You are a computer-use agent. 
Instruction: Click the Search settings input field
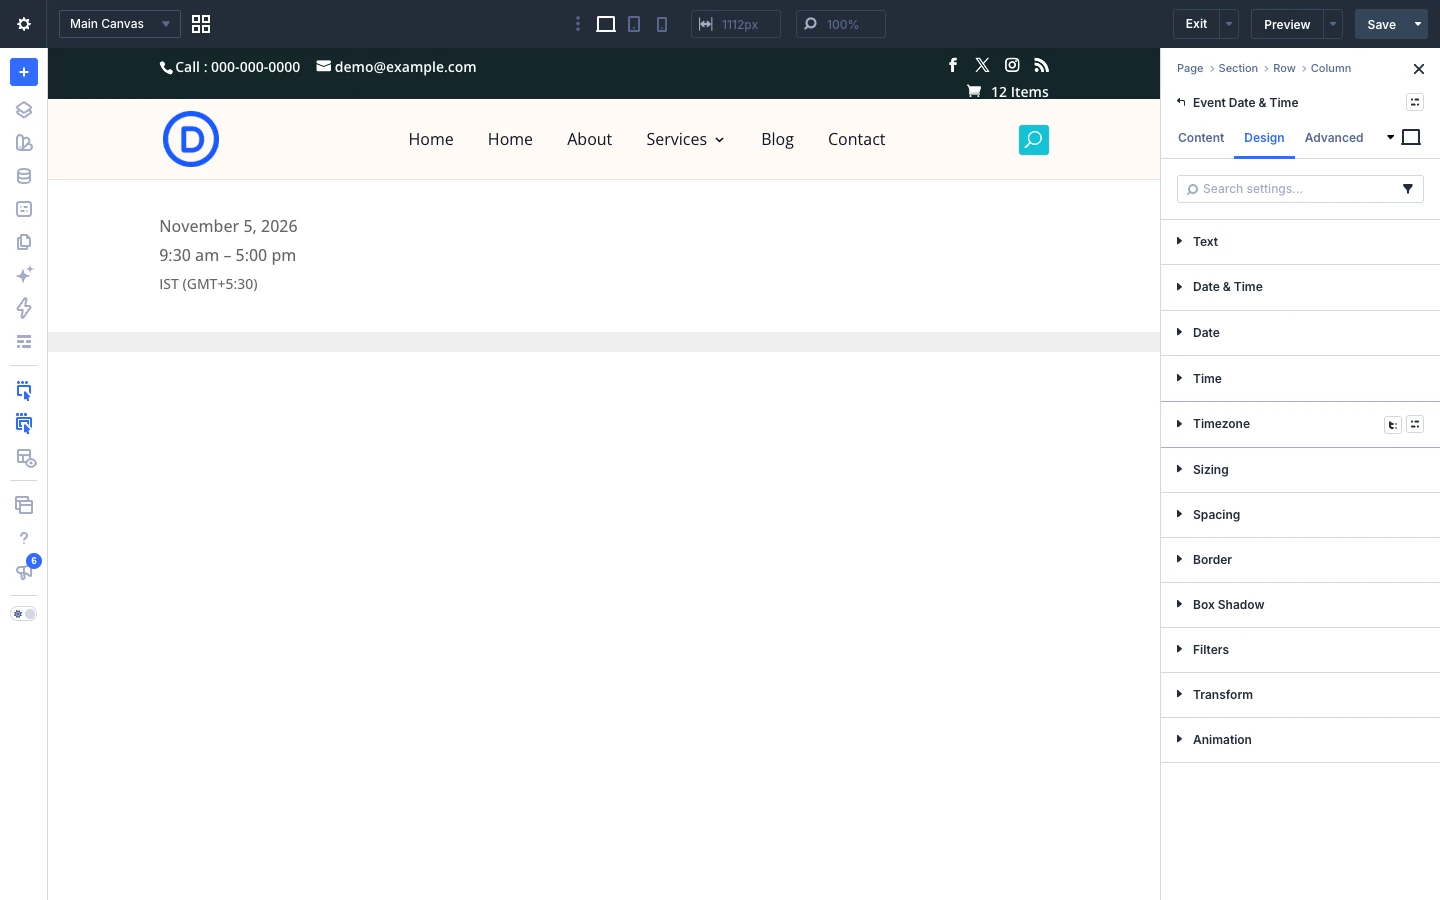(x=1290, y=189)
